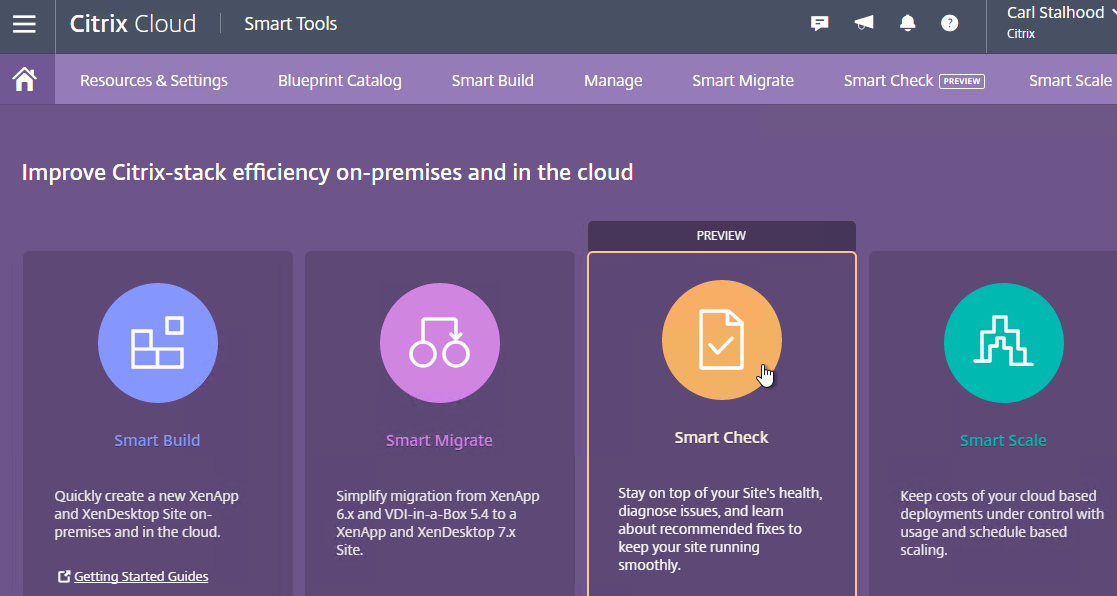Click the 'Citrix' organization name under Carl Stalhood
Image resolution: width=1117 pixels, height=596 pixels.
tap(1021, 33)
